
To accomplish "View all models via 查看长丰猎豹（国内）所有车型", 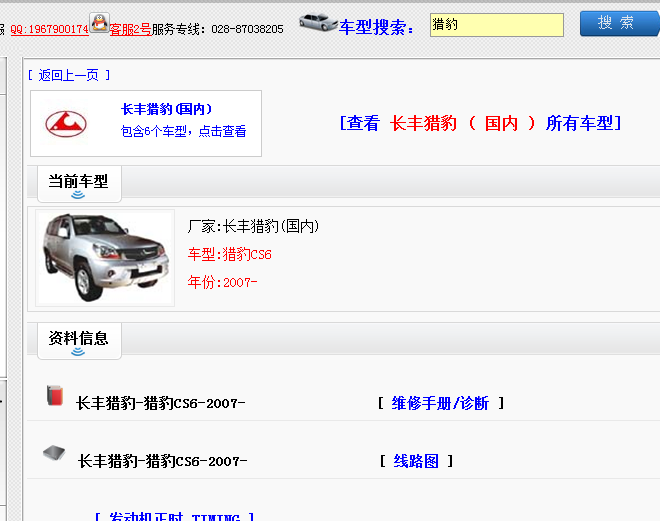I will point(480,123).
